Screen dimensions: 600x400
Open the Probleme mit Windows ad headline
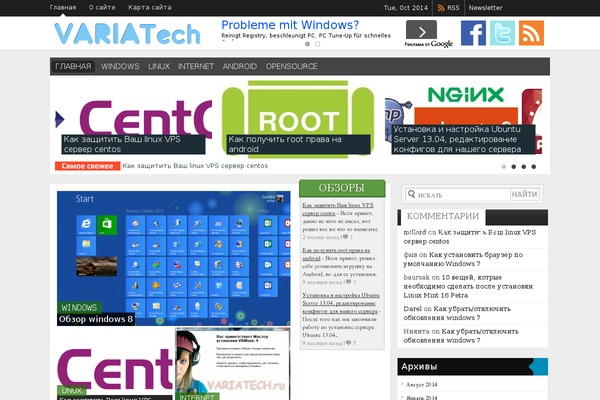click(x=290, y=25)
